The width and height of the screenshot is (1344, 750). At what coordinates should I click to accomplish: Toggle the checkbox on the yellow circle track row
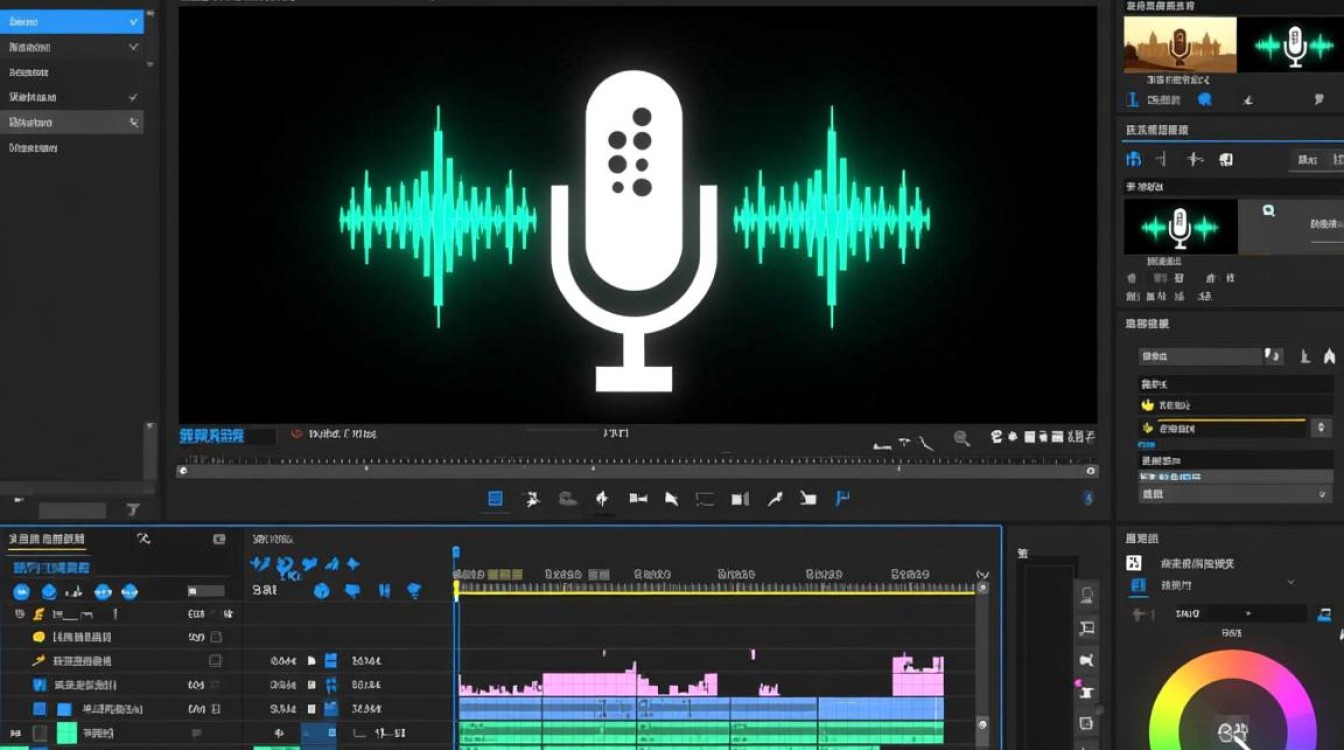tap(215, 637)
